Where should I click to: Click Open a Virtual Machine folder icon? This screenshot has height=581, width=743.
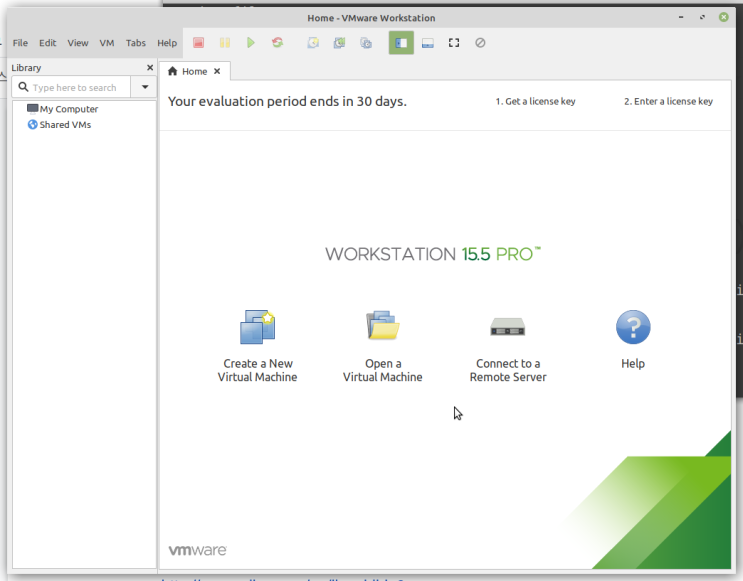382,326
